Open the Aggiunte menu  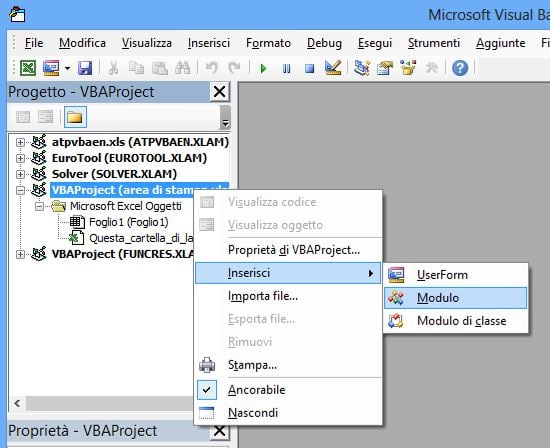tap(501, 43)
